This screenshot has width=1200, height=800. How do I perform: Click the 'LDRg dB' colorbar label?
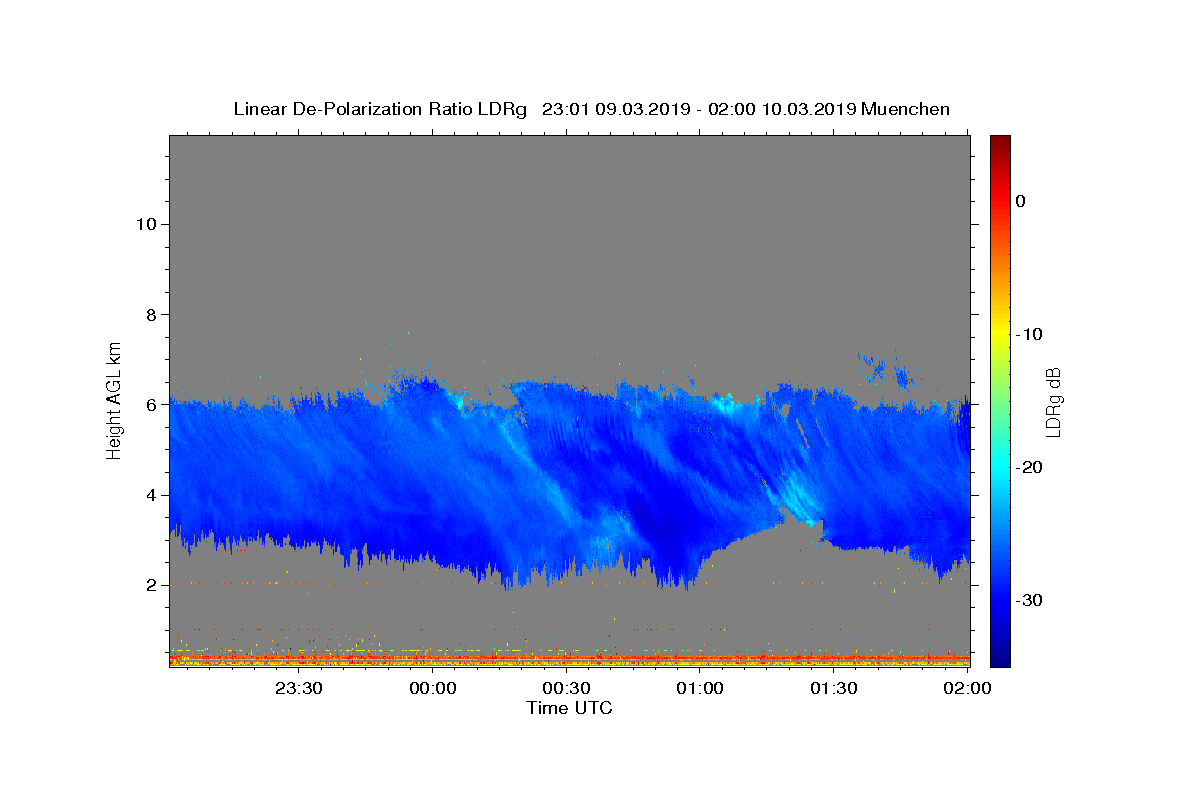pyautogui.click(x=1052, y=401)
